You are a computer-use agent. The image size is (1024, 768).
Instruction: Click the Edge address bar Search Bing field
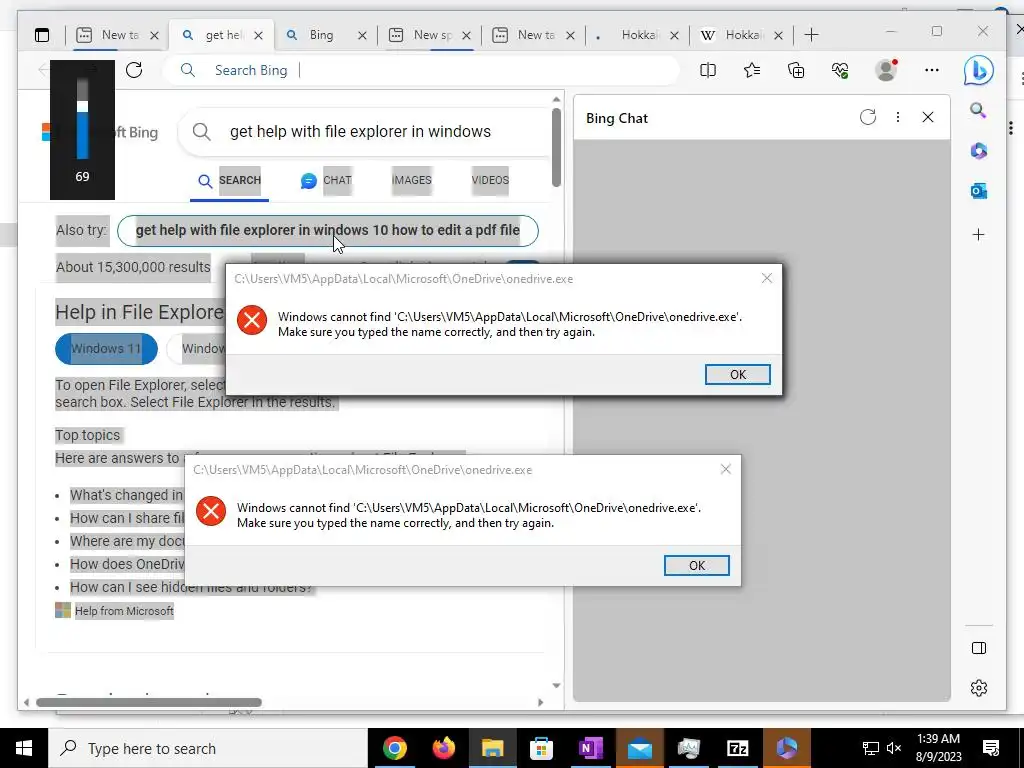(421, 70)
